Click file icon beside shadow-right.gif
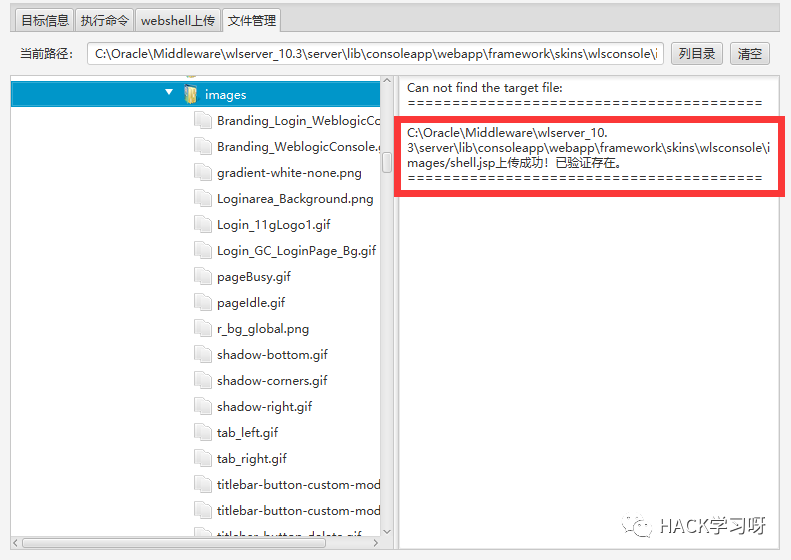 click(x=203, y=406)
